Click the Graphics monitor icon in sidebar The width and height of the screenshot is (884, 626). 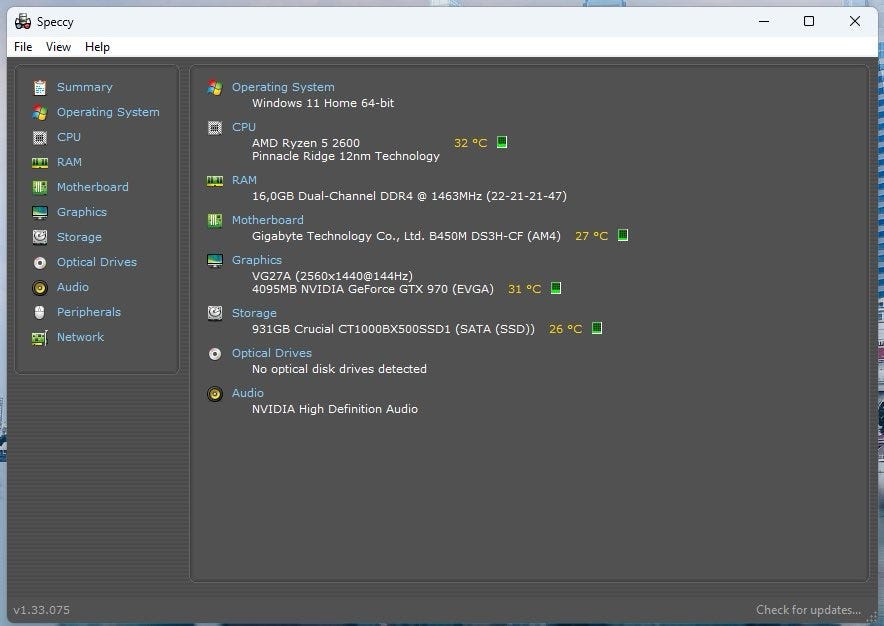(39, 213)
